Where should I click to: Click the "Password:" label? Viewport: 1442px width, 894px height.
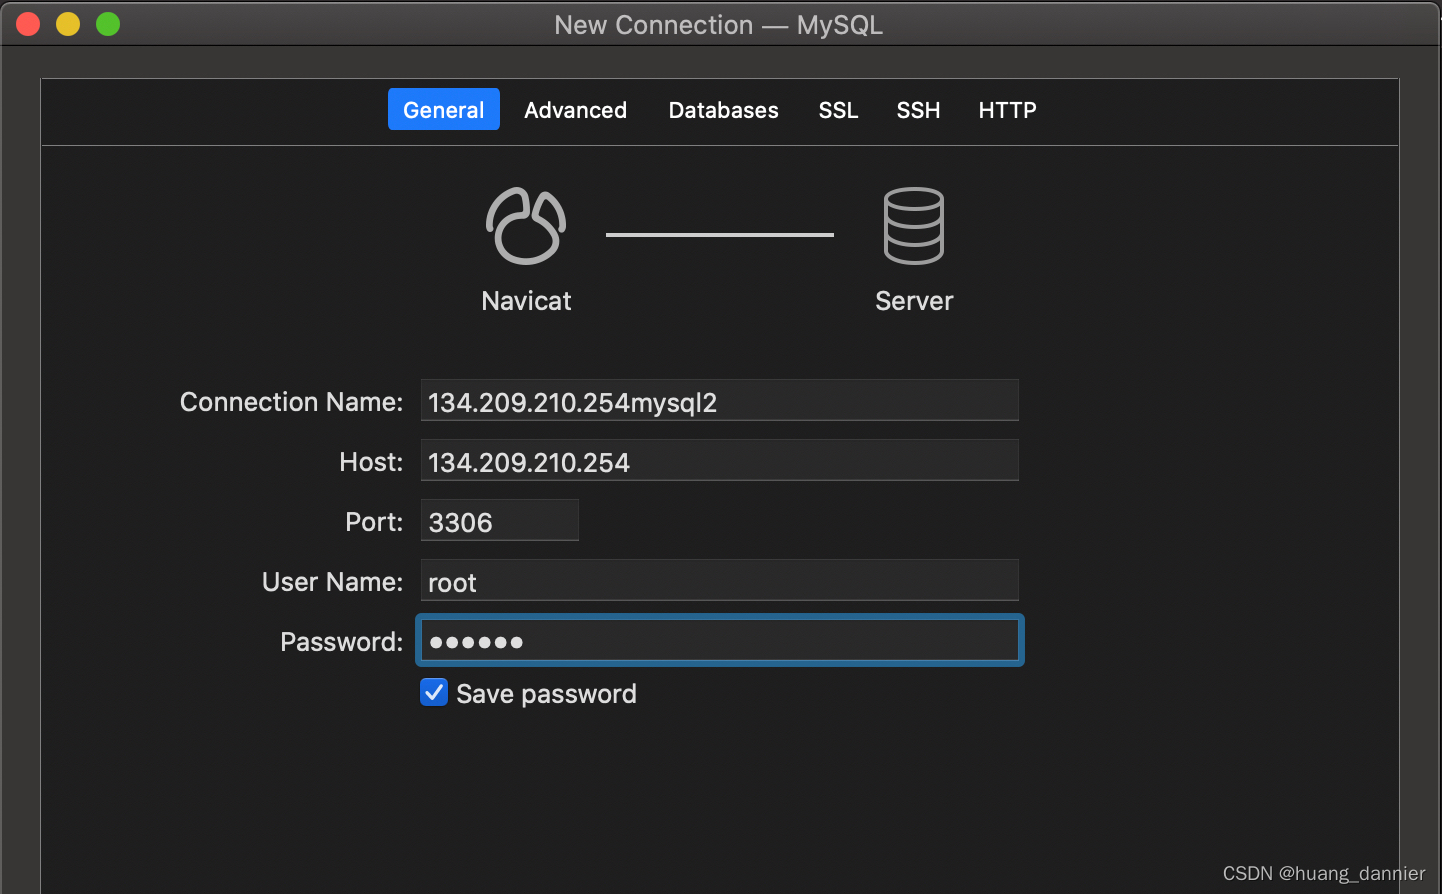tap(341, 642)
